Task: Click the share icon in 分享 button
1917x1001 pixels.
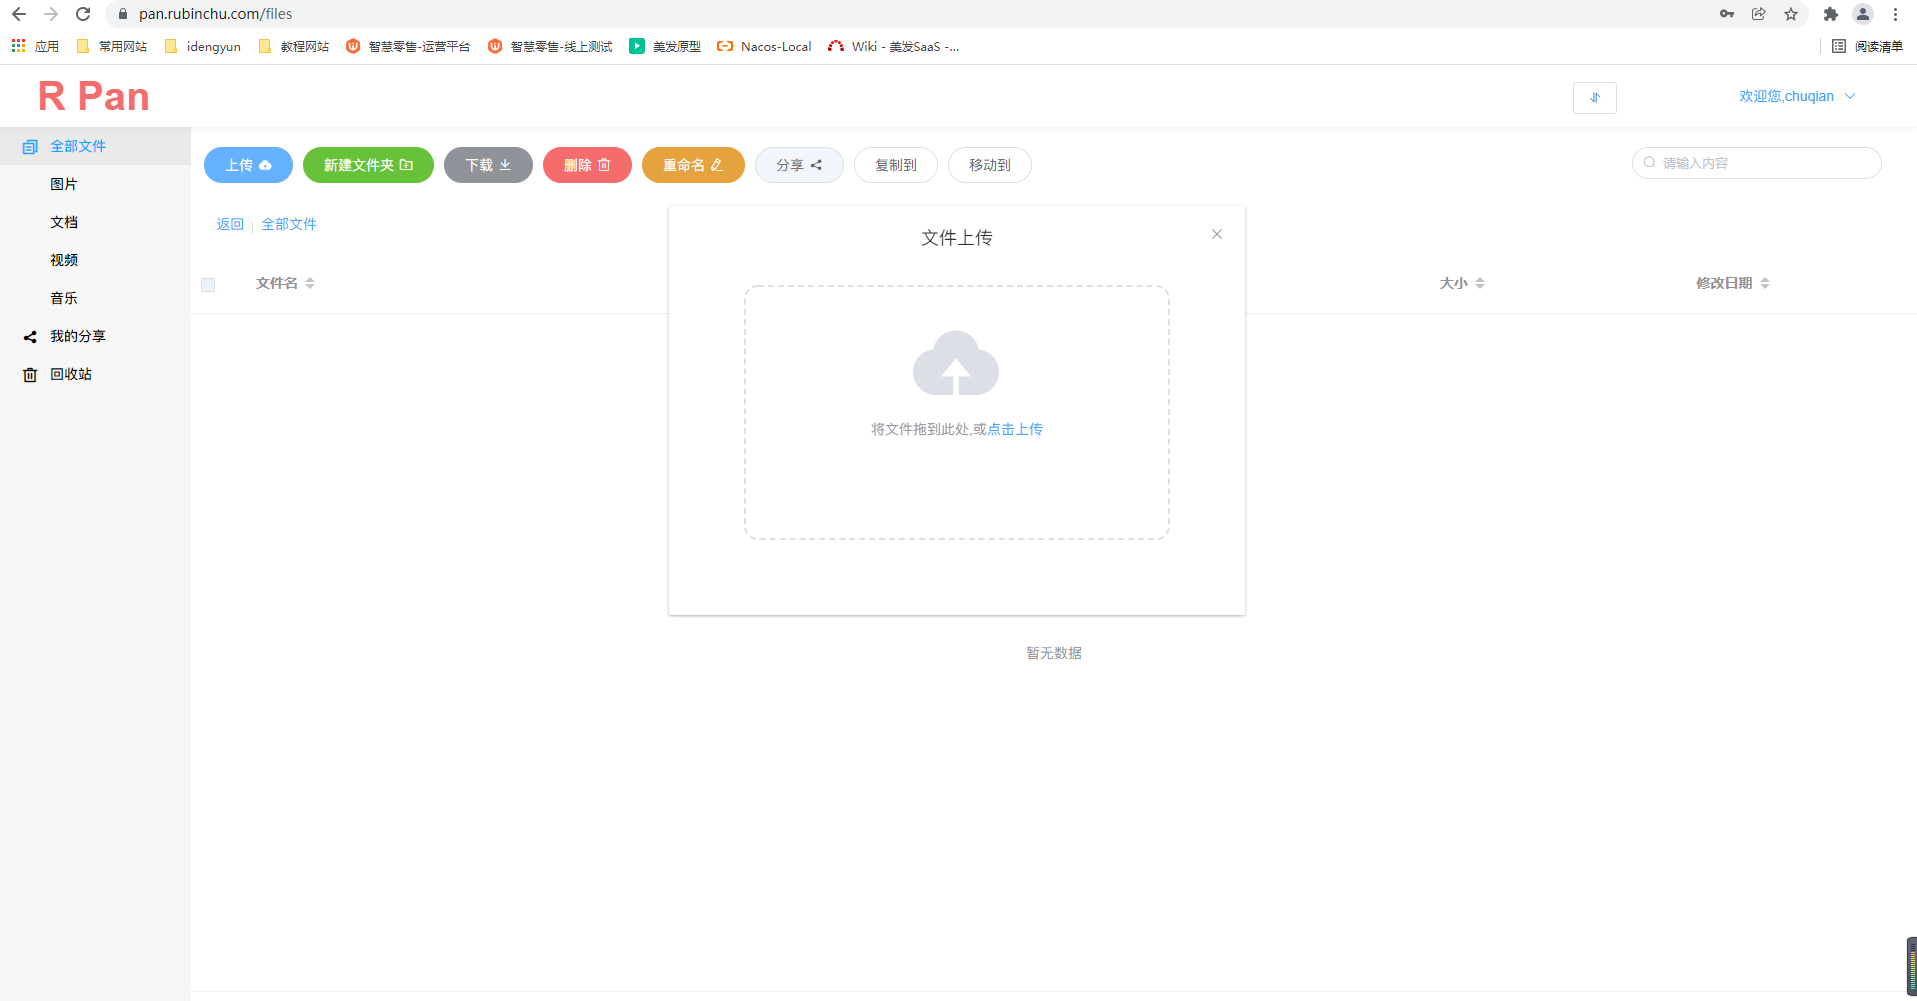Action: point(816,165)
